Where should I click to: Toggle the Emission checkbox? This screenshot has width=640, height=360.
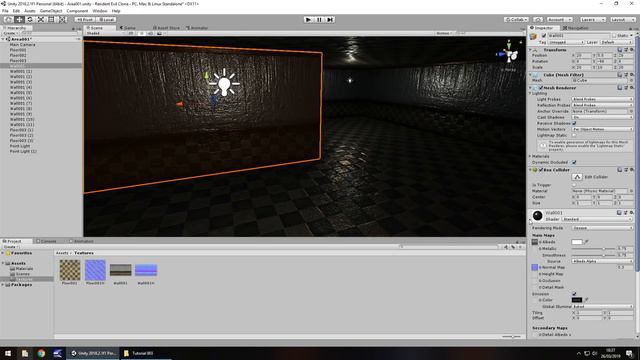pyautogui.click(x=574, y=294)
